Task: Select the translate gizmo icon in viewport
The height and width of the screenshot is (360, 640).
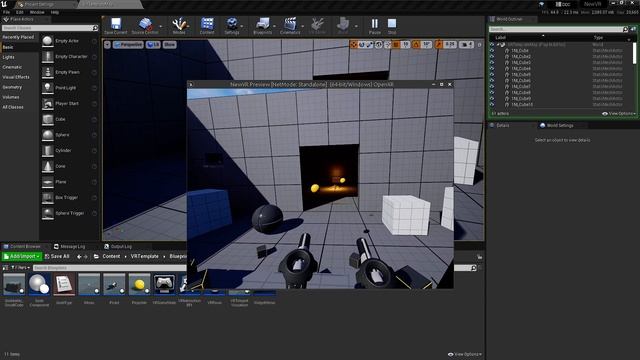Action: click(x=353, y=44)
